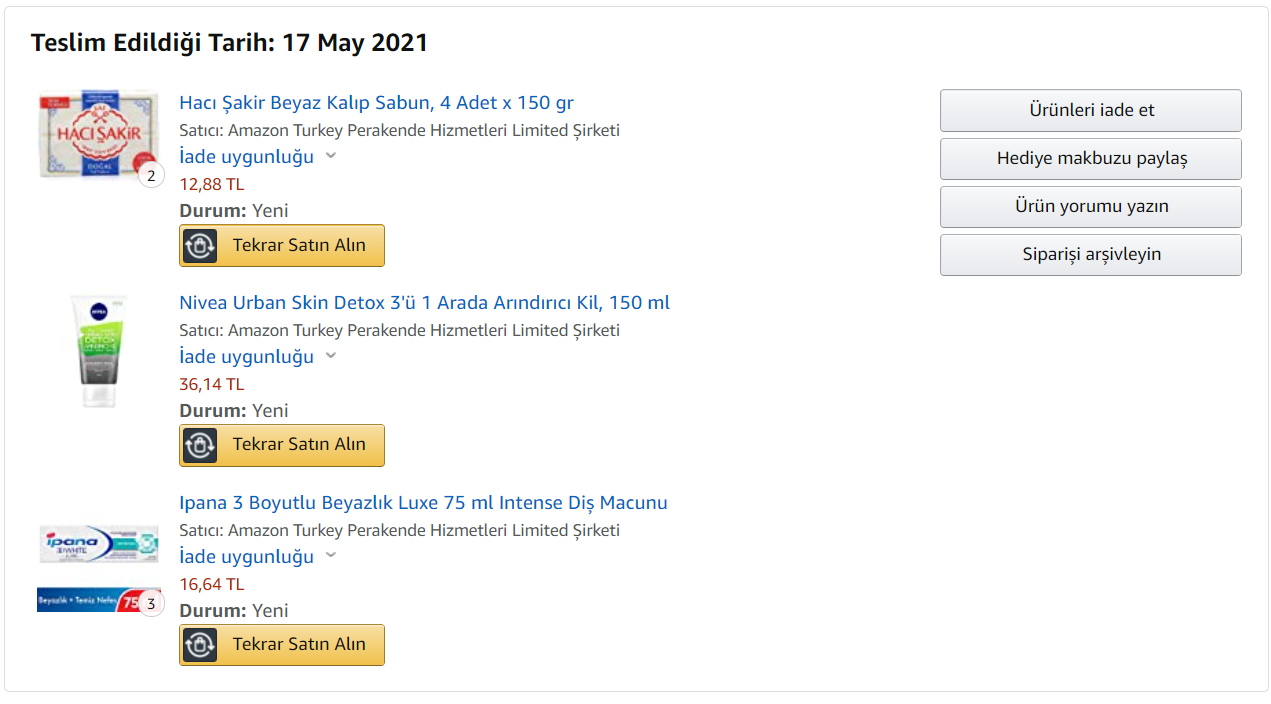This screenshot has width=1271, height=704.
Task: Open Nivea Urban Skin Detox product image
Action: [x=98, y=351]
